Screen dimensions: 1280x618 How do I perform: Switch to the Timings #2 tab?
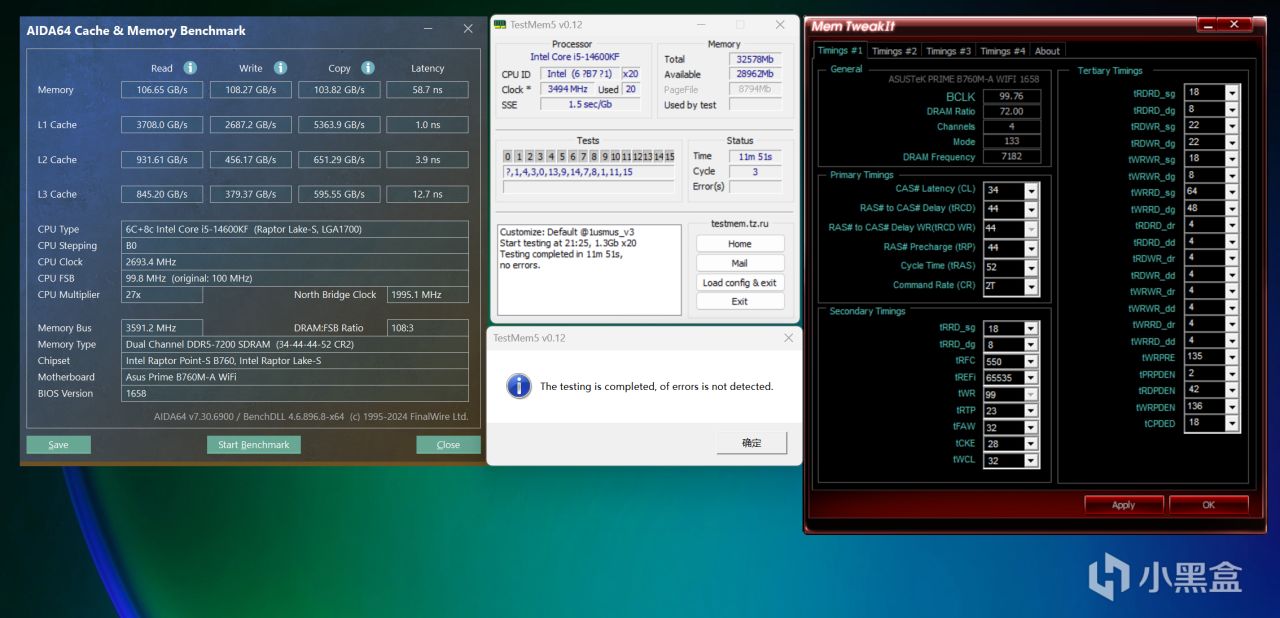[894, 51]
